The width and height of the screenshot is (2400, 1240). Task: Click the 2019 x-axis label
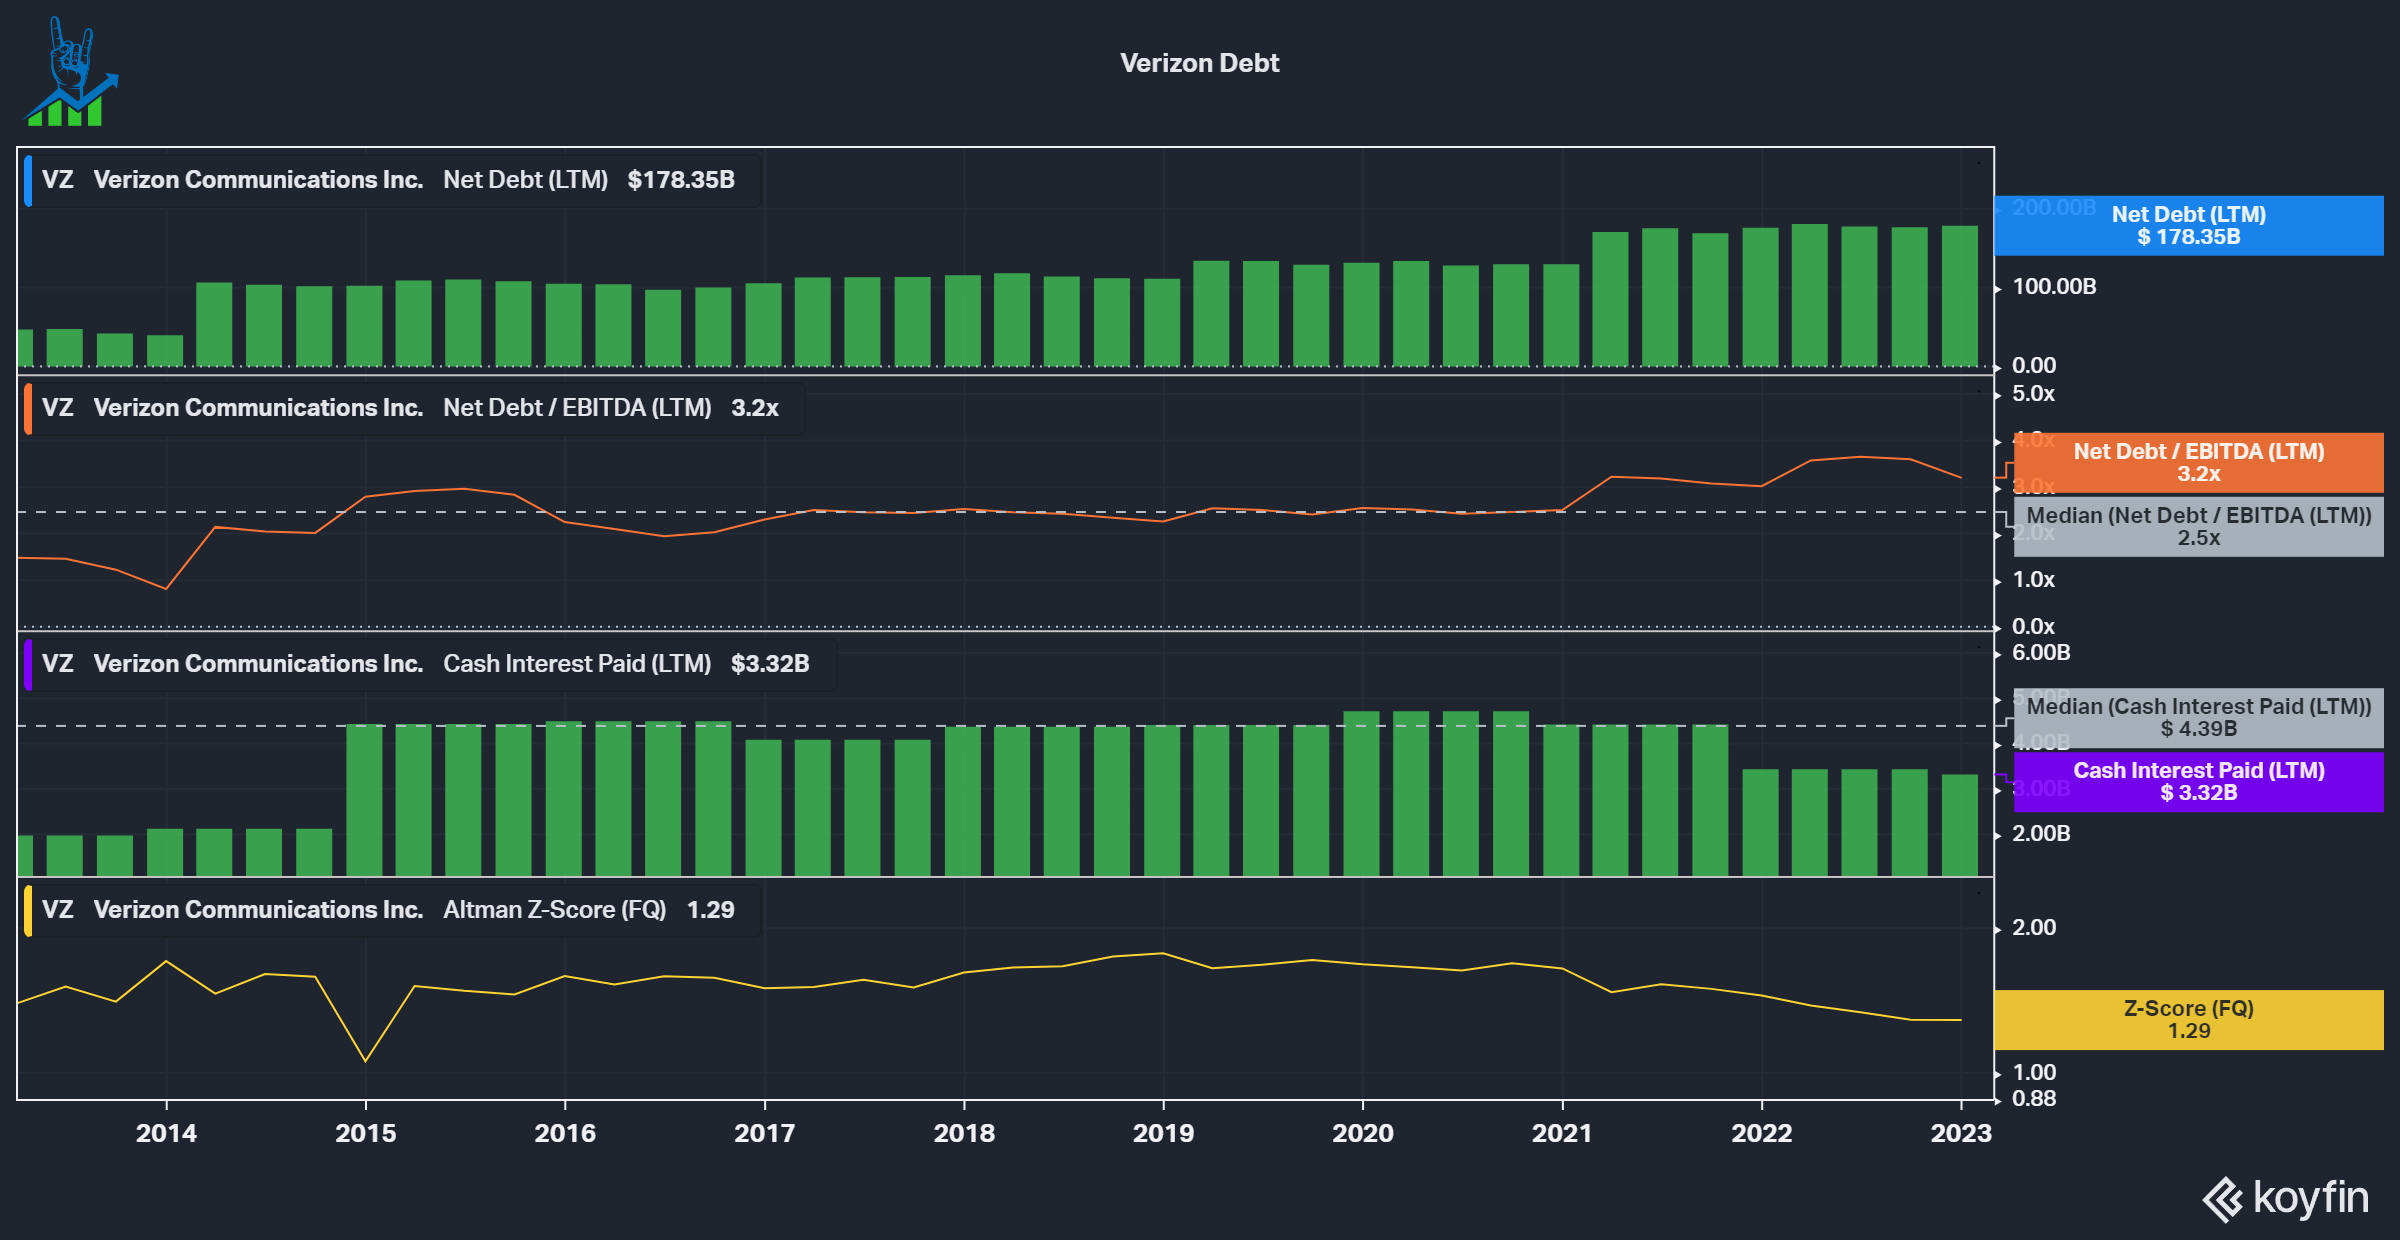click(x=1163, y=1133)
